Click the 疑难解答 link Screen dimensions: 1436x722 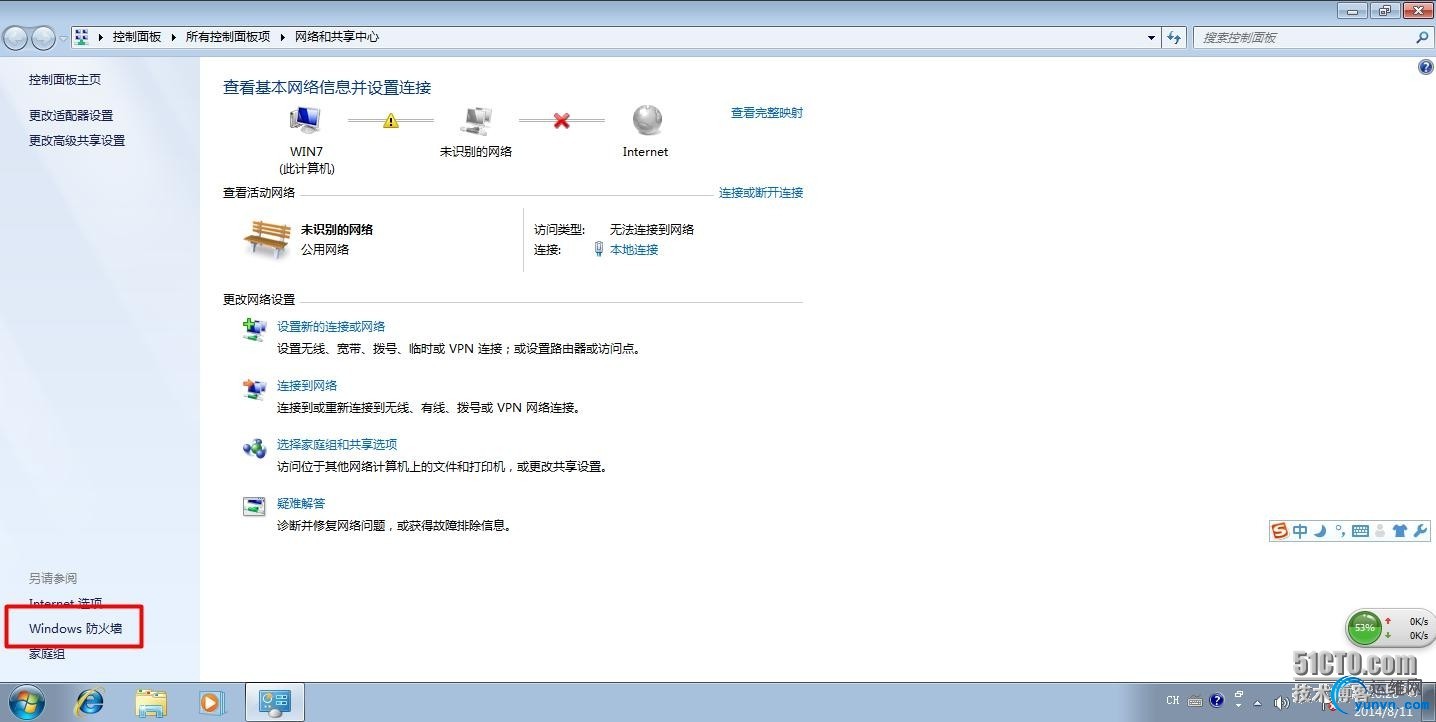[x=301, y=504]
